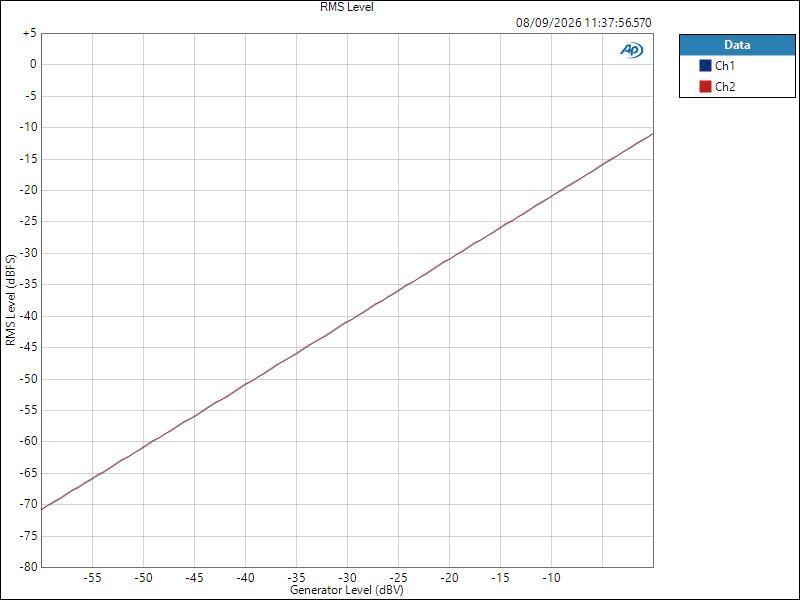Image resolution: width=800 pixels, height=600 pixels.
Task: Click the +5 value on the vertical axis
Action: click(x=30, y=33)
